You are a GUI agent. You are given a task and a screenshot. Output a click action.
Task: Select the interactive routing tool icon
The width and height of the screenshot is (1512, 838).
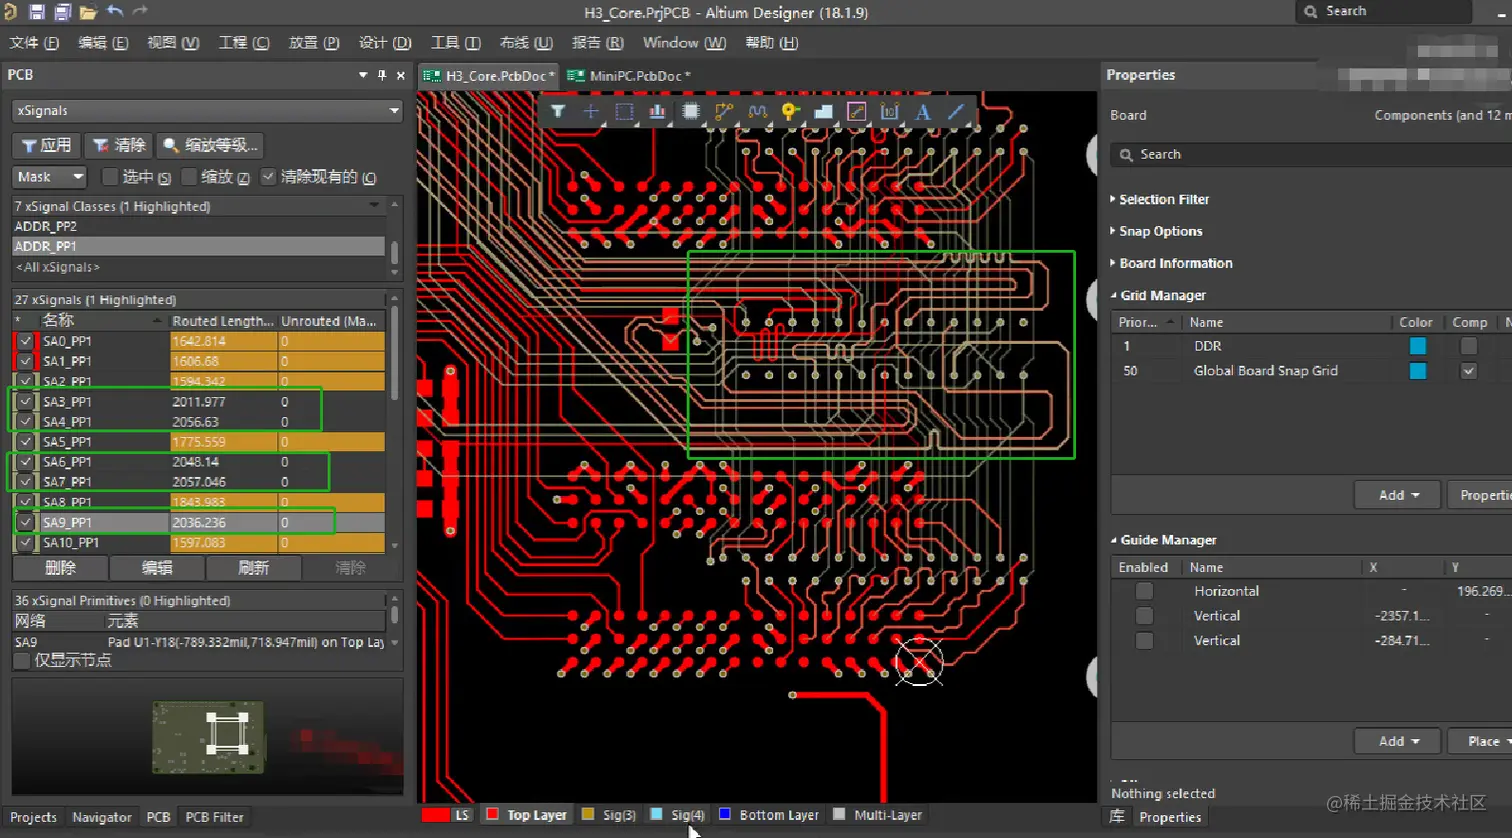(x=724, y=112)
